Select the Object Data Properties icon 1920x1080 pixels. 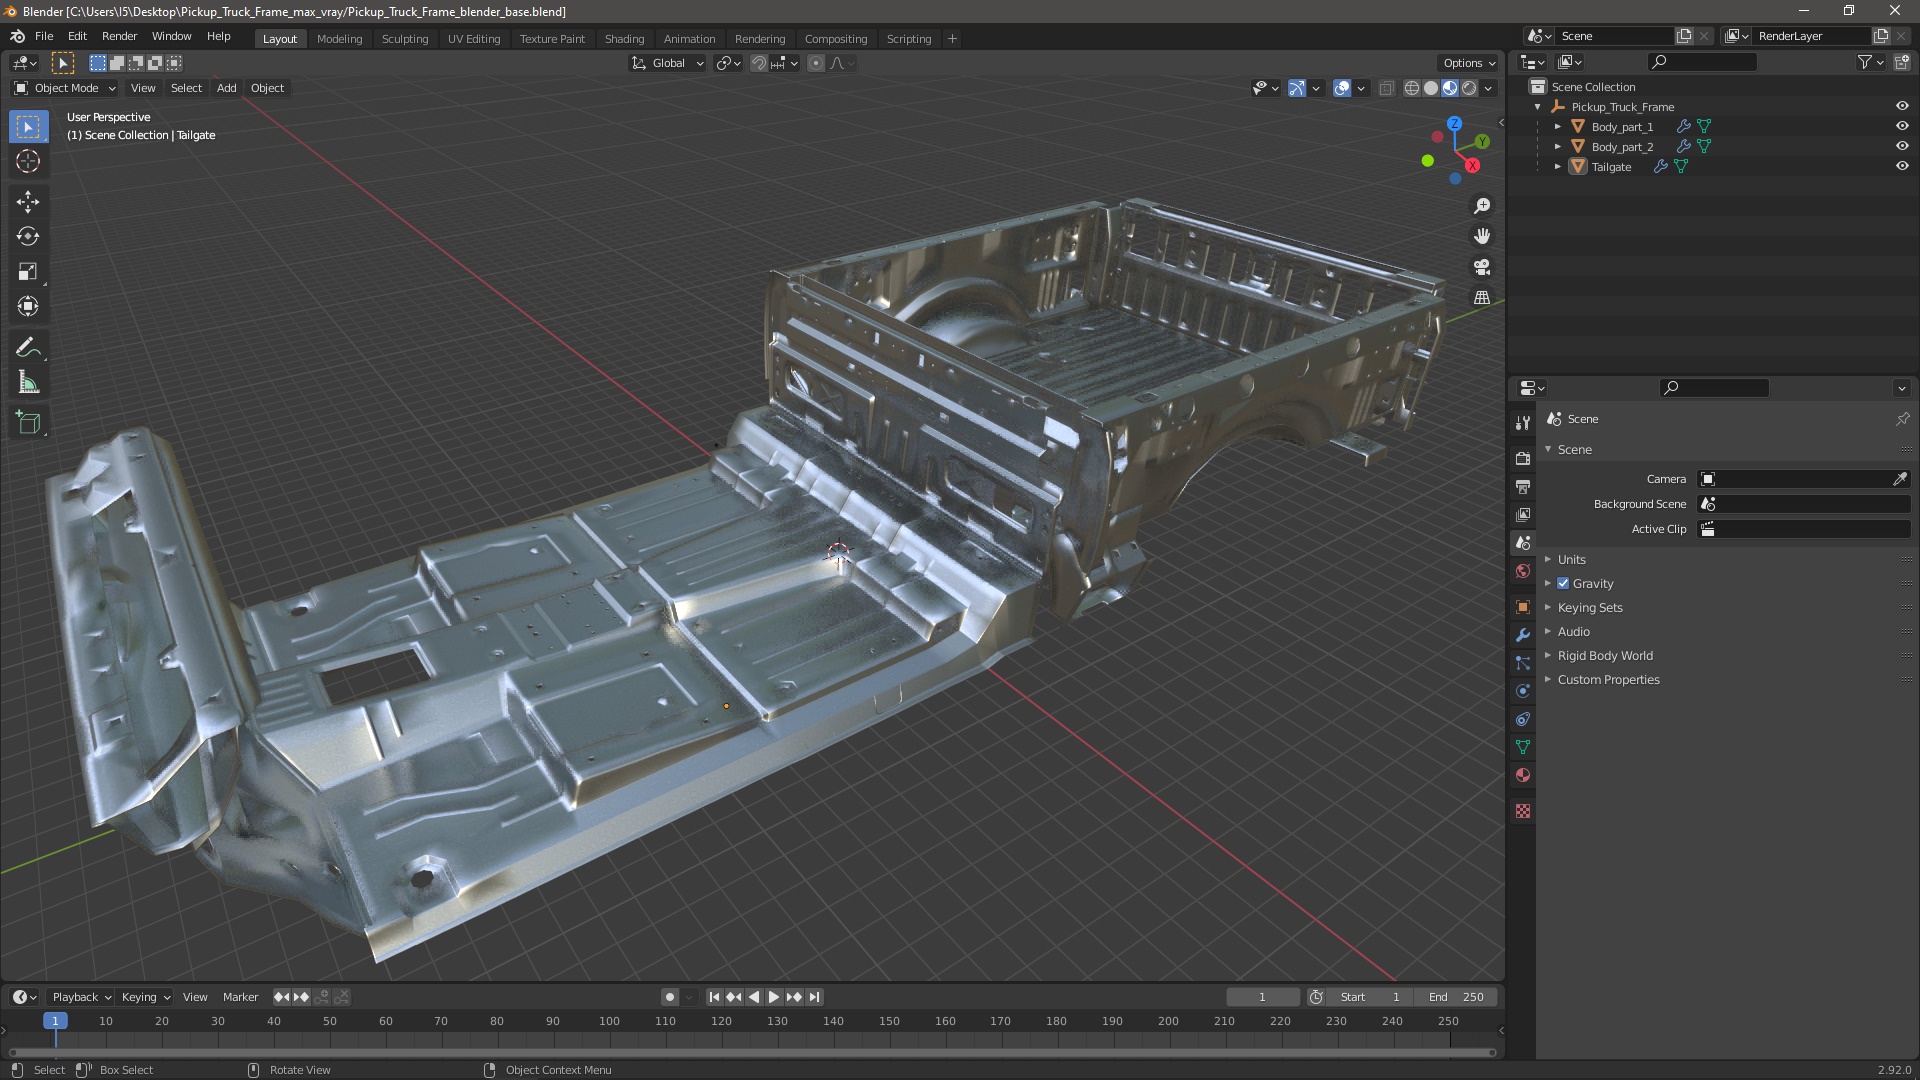tap(1523, 746)
